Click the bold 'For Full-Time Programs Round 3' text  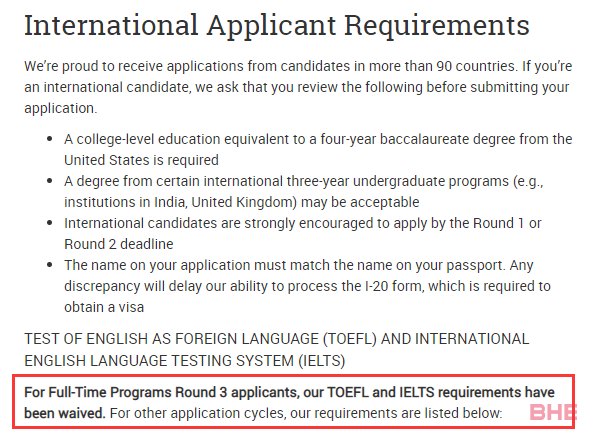126,392
